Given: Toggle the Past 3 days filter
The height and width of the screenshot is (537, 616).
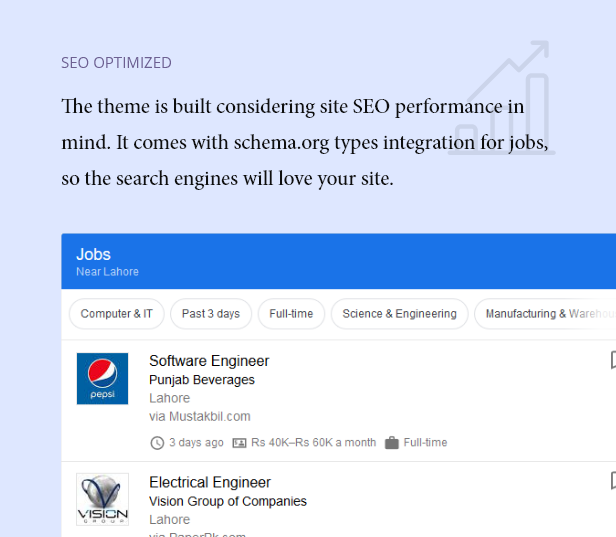Looking at the screenshot, I should pyautogui.click(x=211, y=314).
